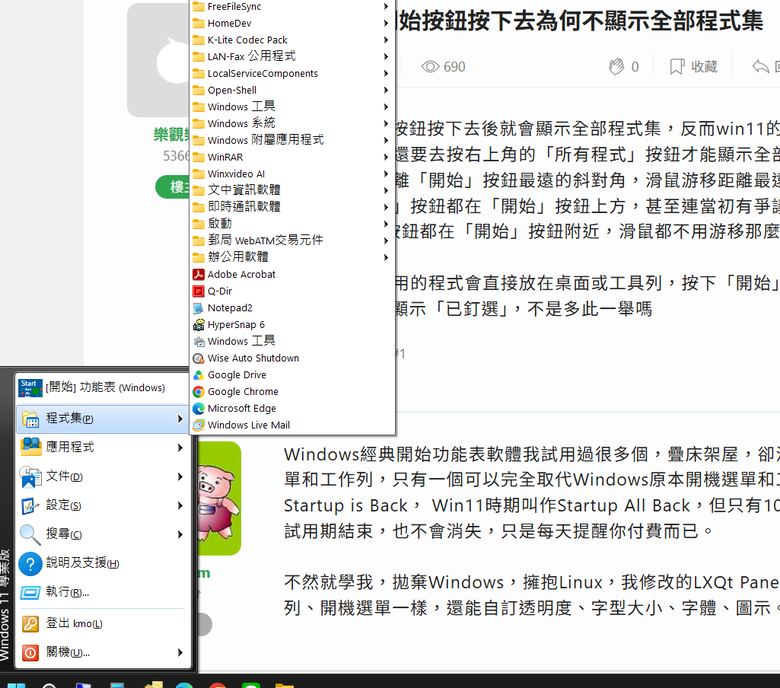Open the [開始] 功能表 (Windows) entry
Viewport: 780px width, 688px height.
103,388
